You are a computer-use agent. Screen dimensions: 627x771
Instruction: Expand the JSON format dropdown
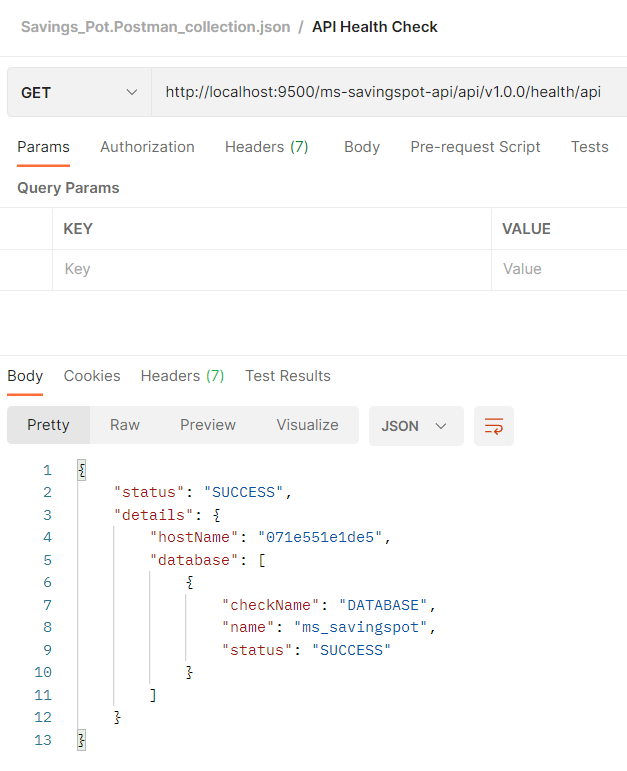coord(416,426)
